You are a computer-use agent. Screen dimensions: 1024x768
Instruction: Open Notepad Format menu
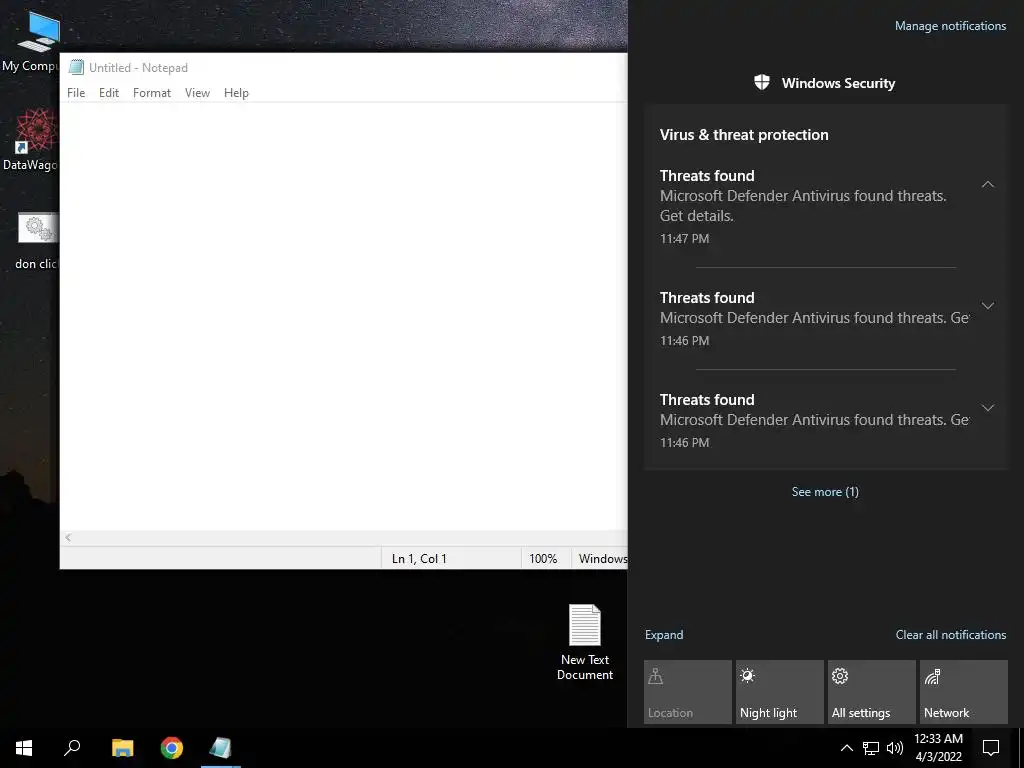152,93
